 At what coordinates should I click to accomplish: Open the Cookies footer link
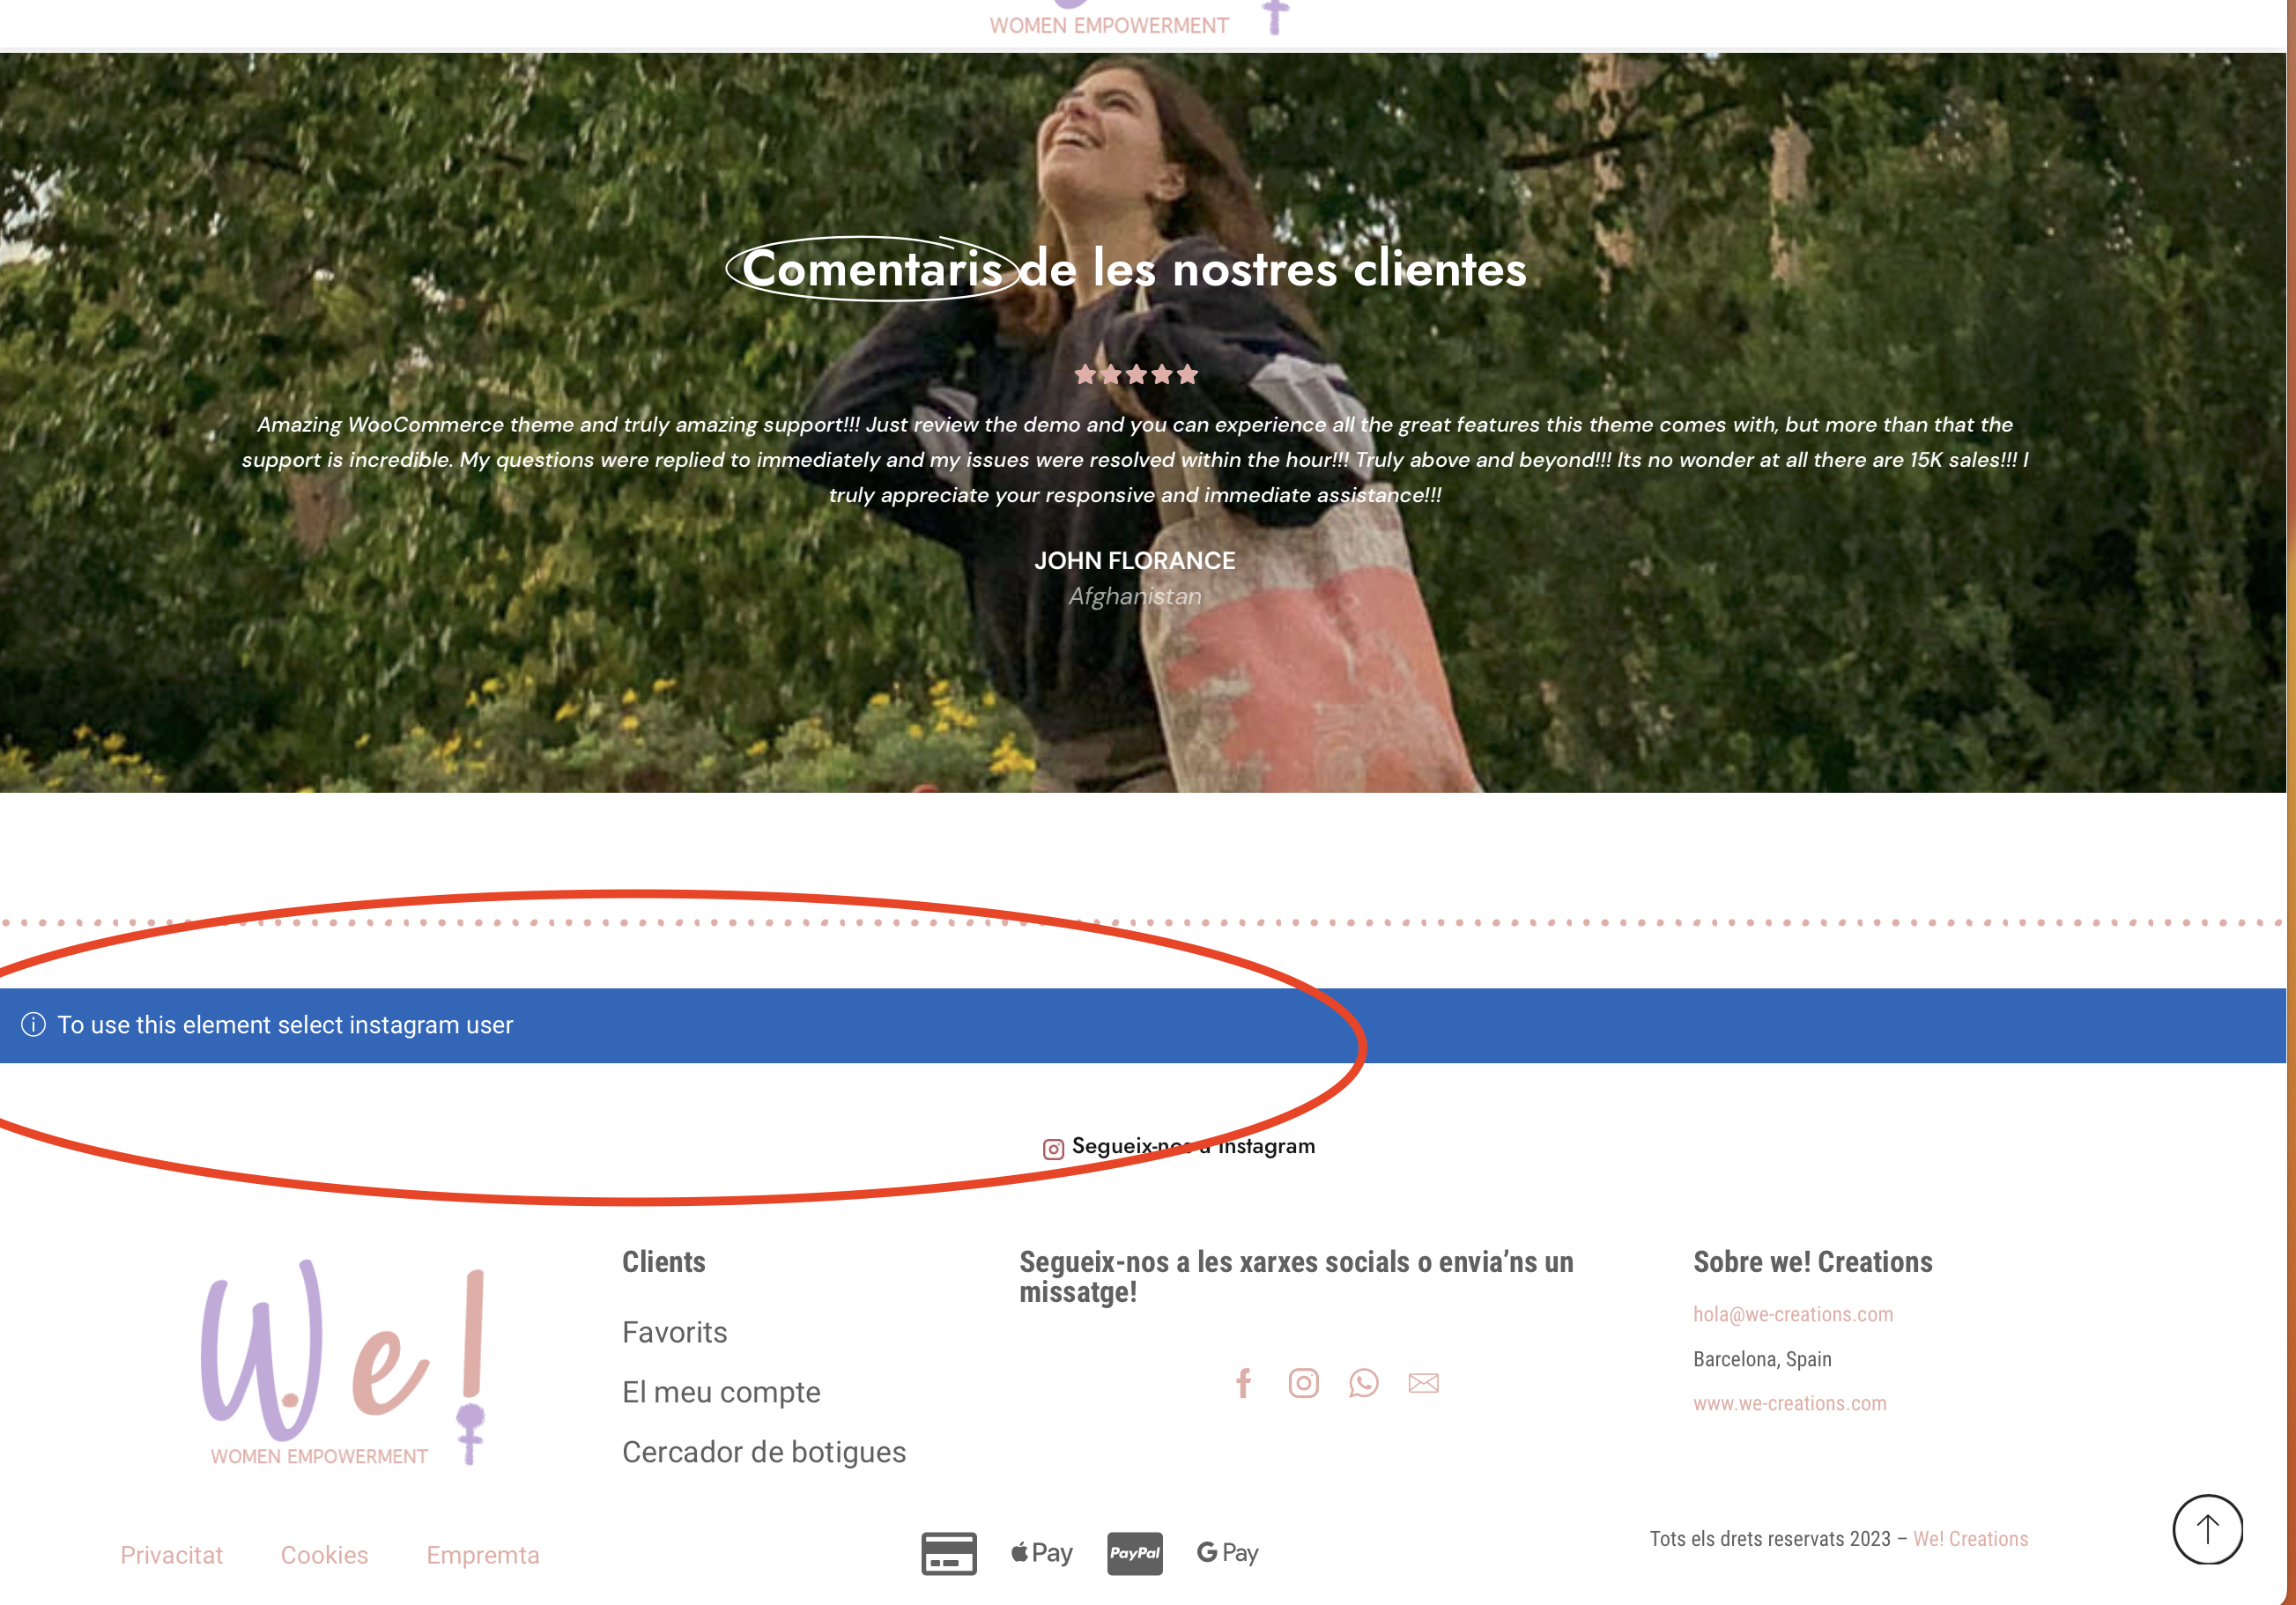(x=324, y=1555)
